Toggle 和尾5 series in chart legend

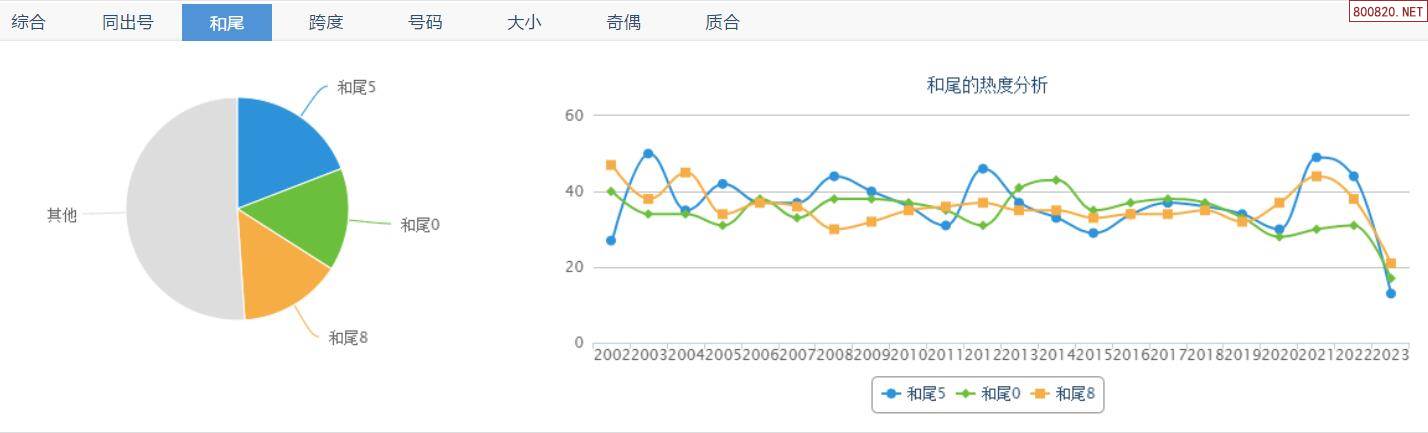914,394
